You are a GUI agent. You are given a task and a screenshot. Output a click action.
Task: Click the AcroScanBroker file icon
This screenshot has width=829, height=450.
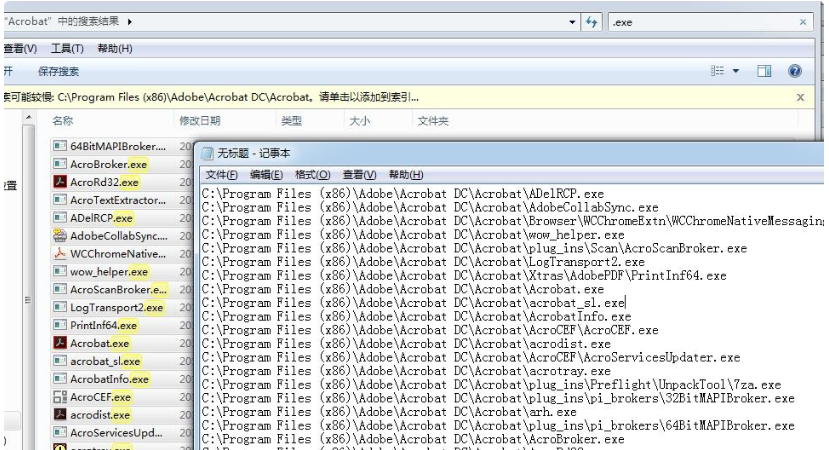coord(60,289)
